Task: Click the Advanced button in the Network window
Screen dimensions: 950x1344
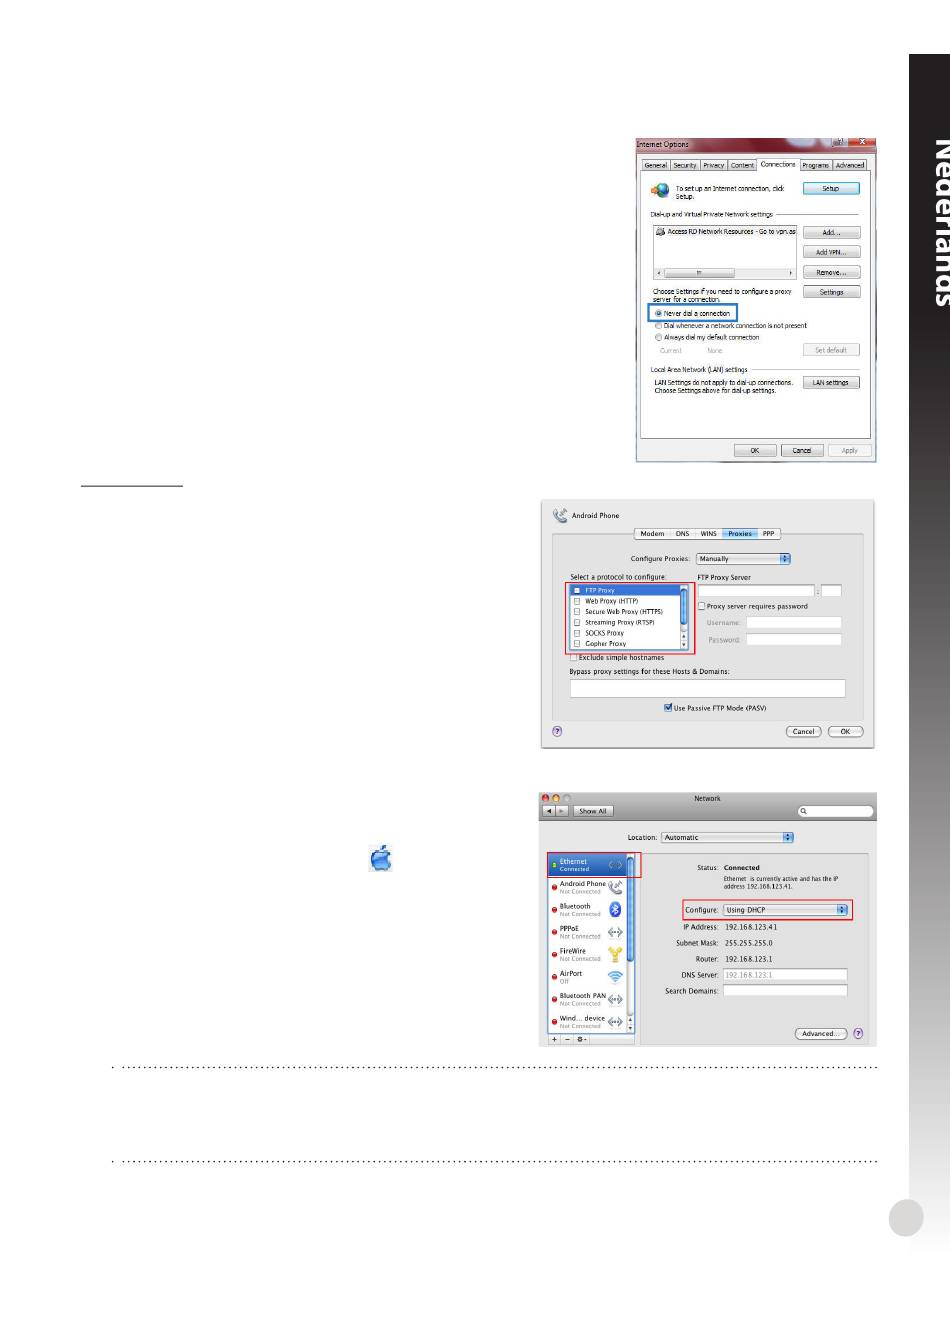Action: [x=820, y=1034]
